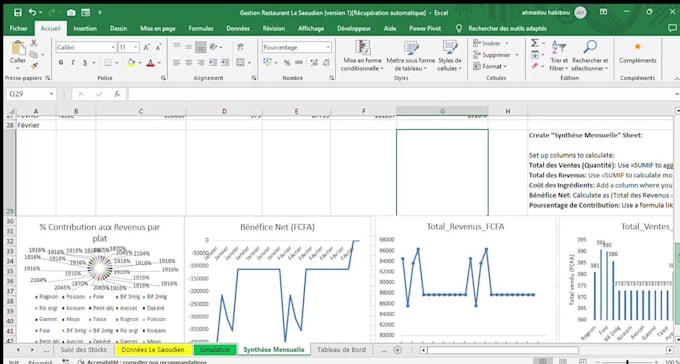The image size is (680, 364).
Task: Open the Données Le Saoudien sheet tab
Action: coord(153,350)
